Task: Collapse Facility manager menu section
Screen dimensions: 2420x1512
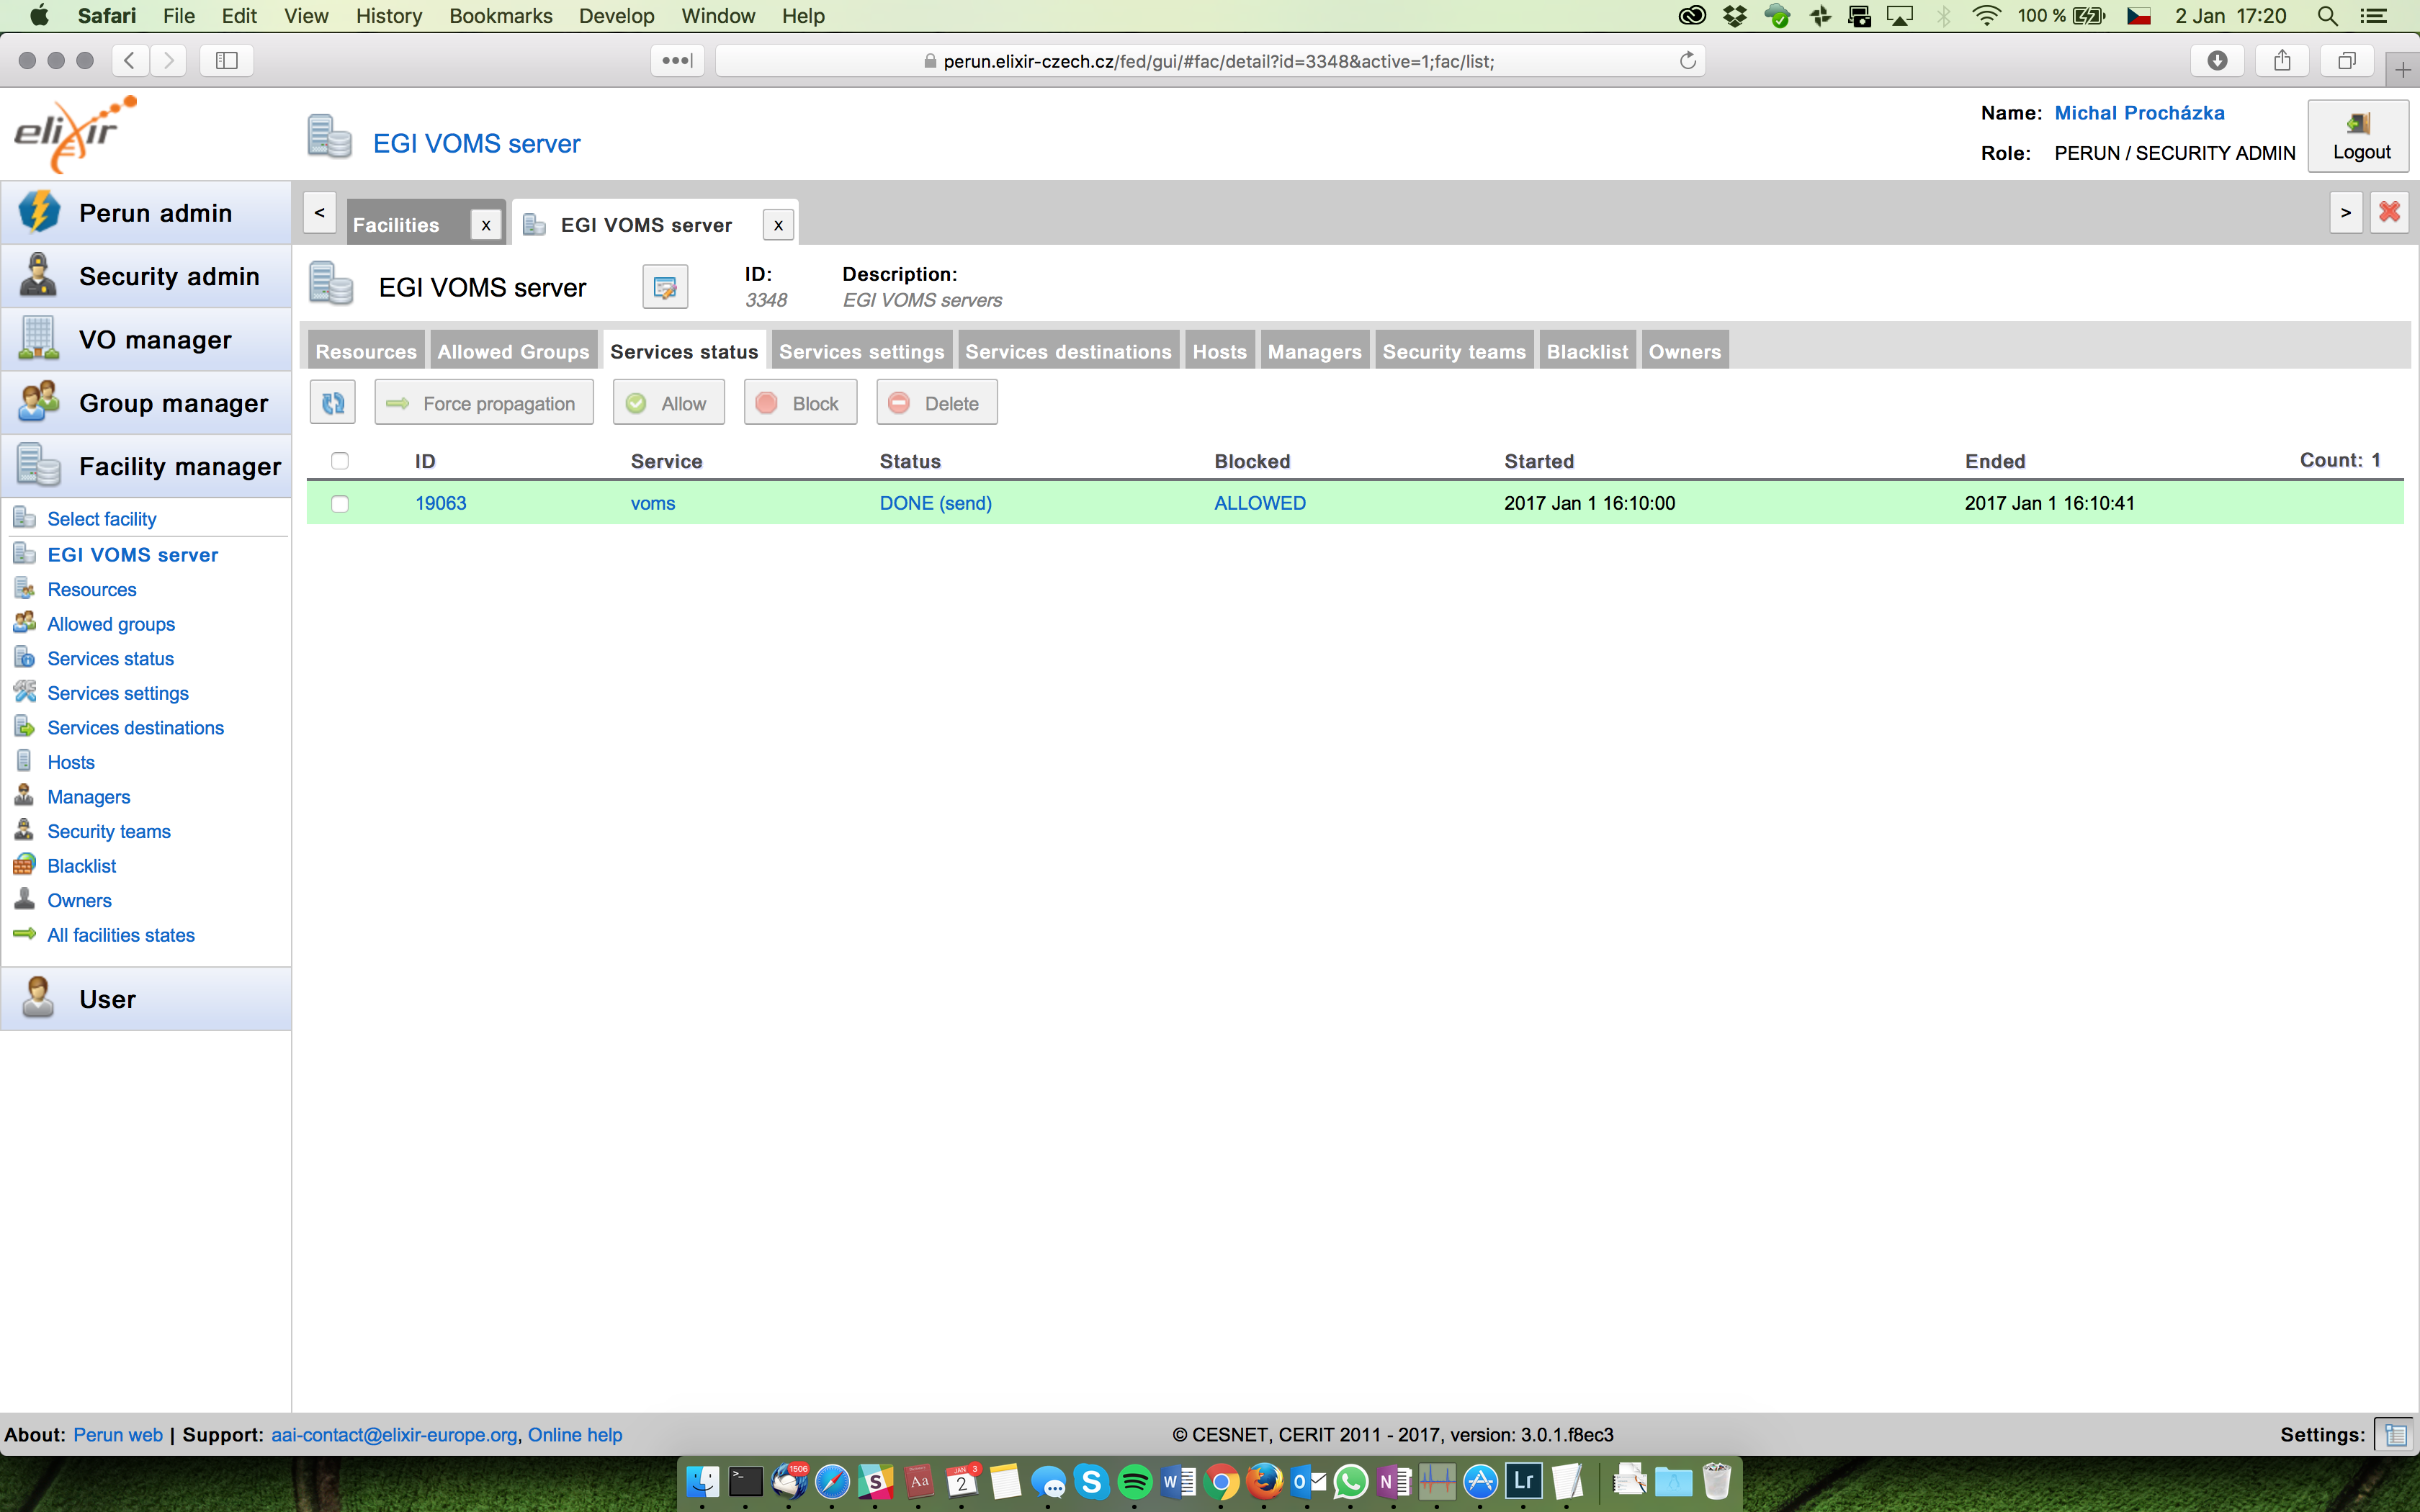Action: click(x=146, y=466)
